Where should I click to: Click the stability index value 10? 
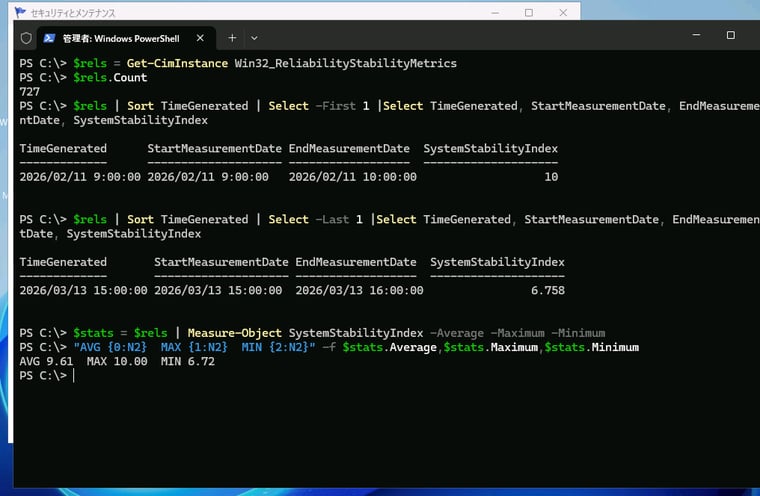click(x=551, y=177)
